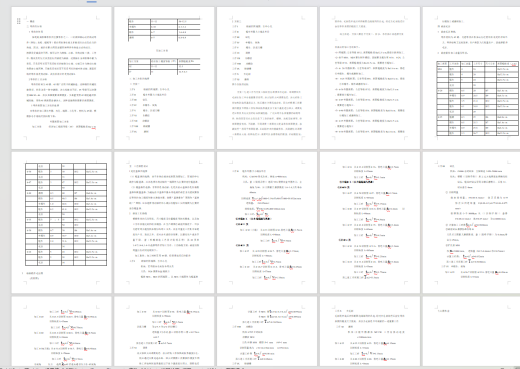
Task: Select the third page in the bottom row
Action: pos(267,331)
